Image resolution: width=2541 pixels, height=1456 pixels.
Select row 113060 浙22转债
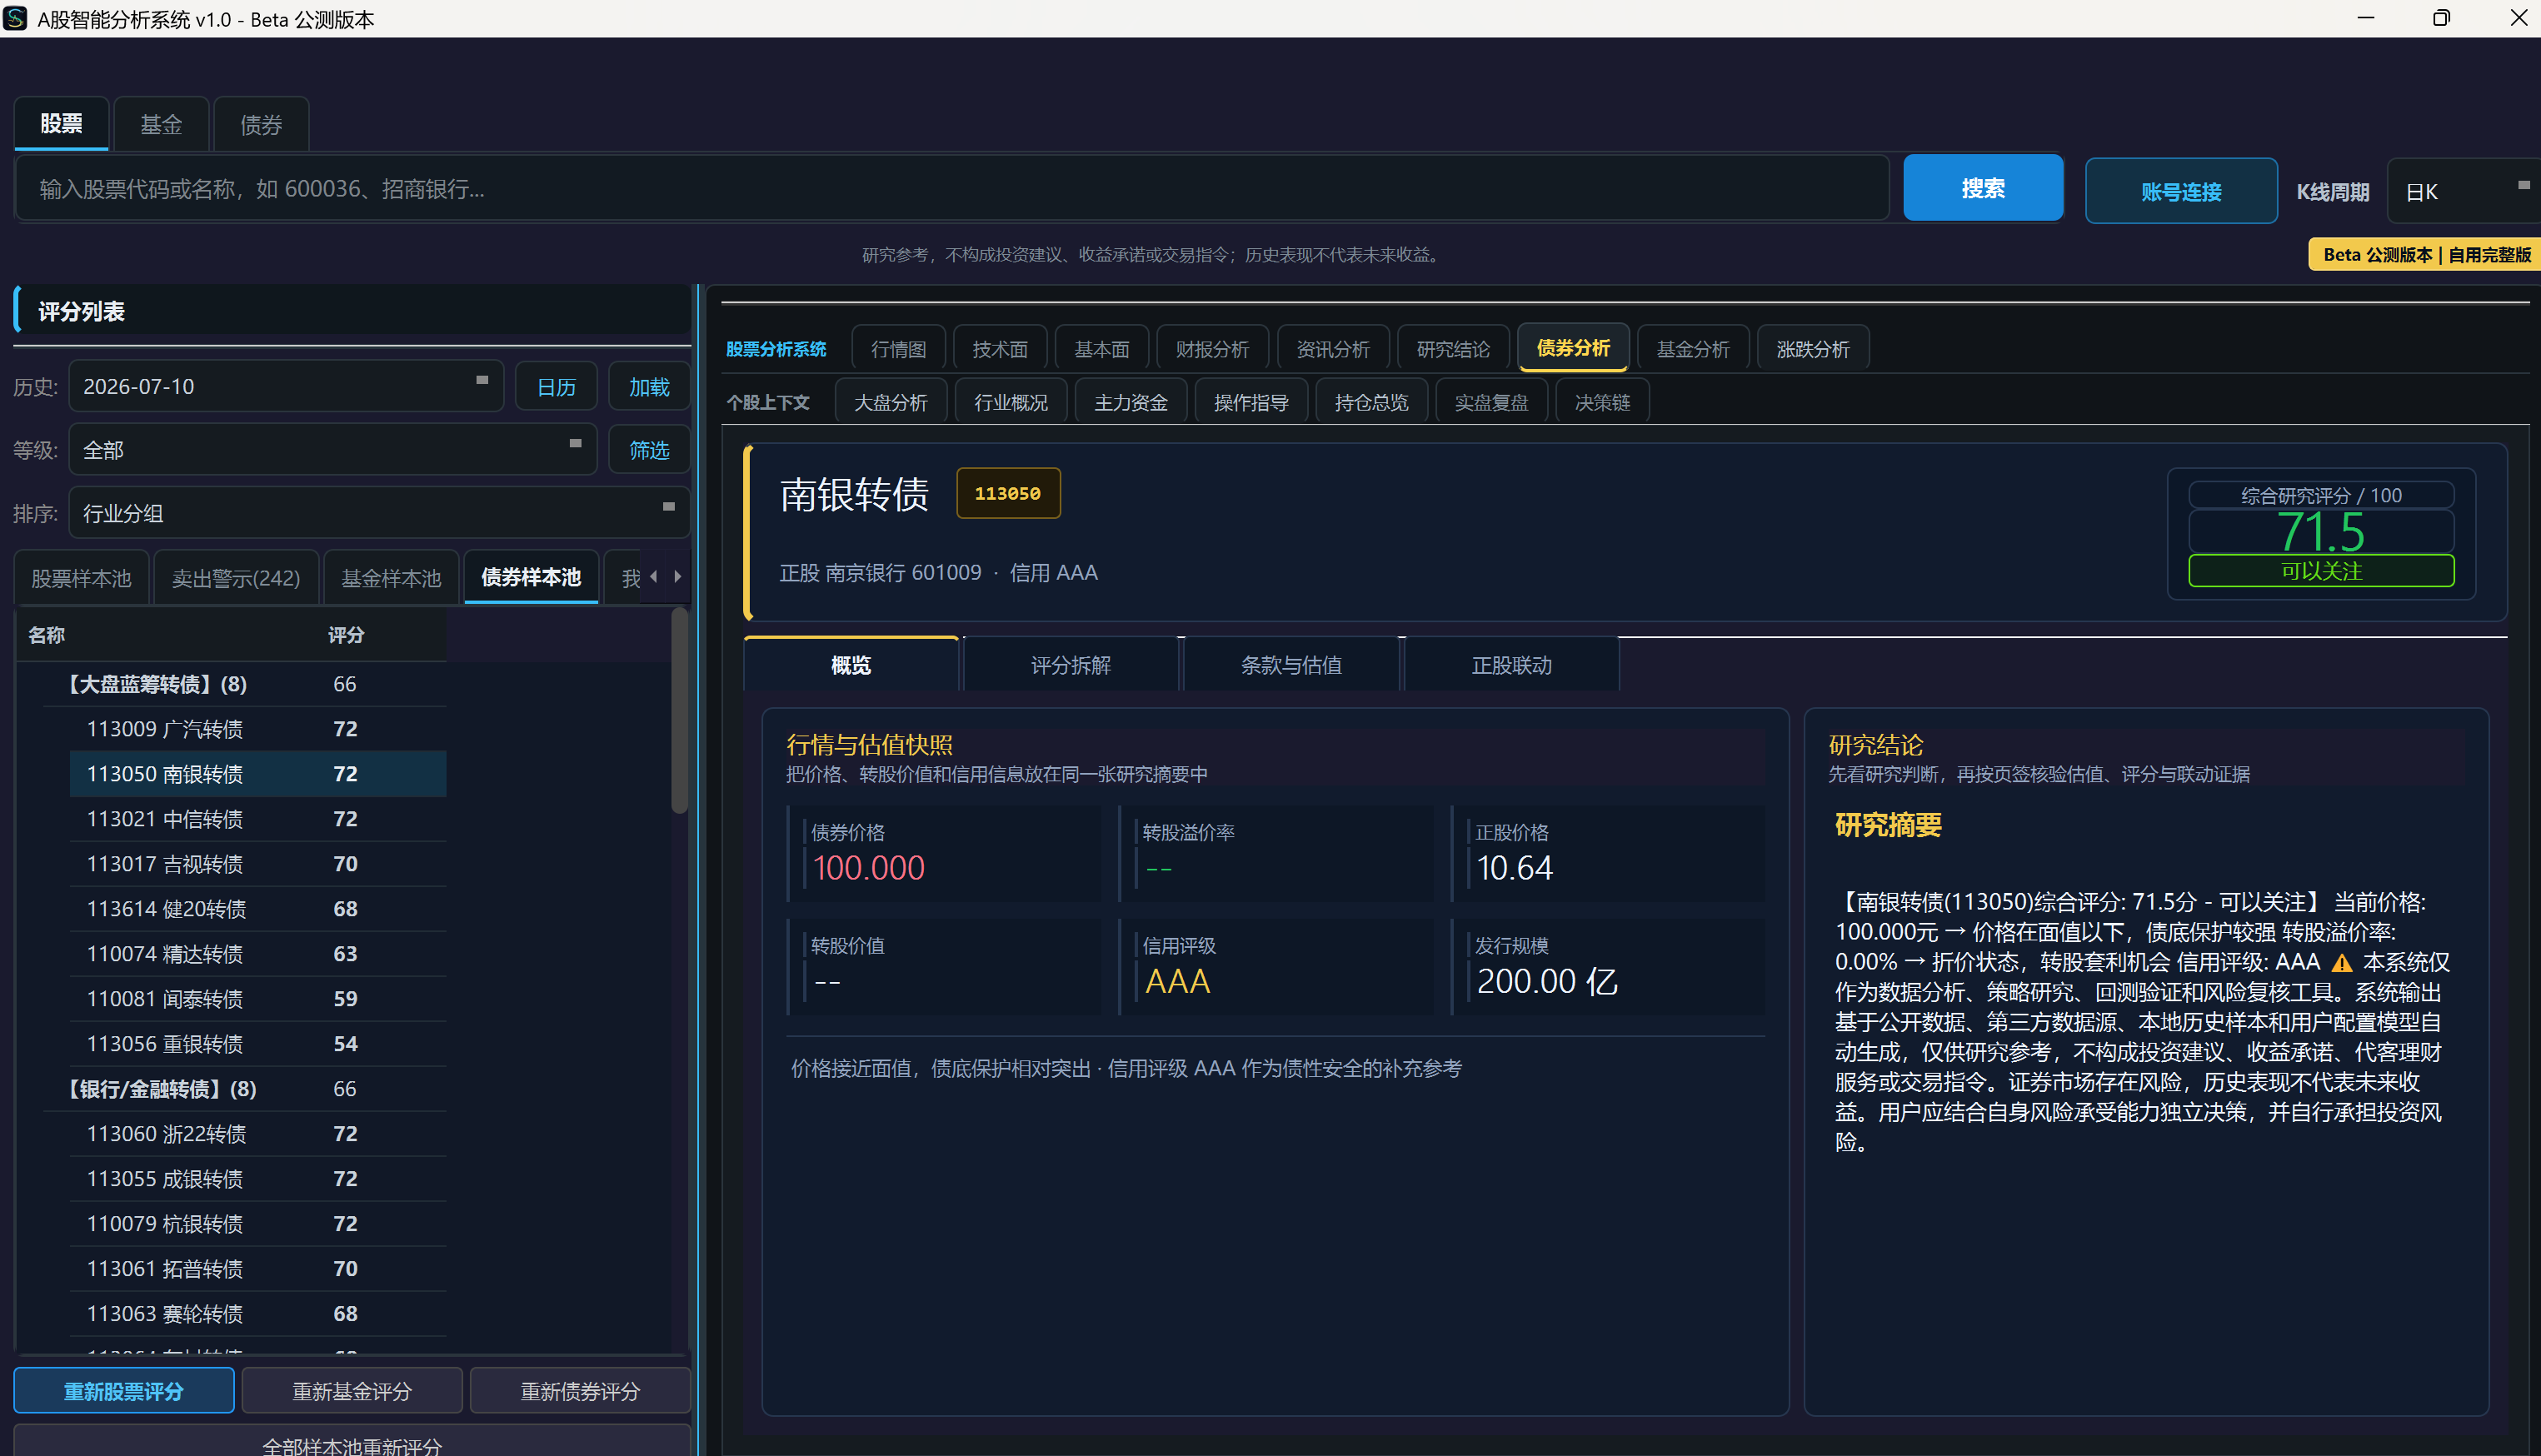(258, 1134)
